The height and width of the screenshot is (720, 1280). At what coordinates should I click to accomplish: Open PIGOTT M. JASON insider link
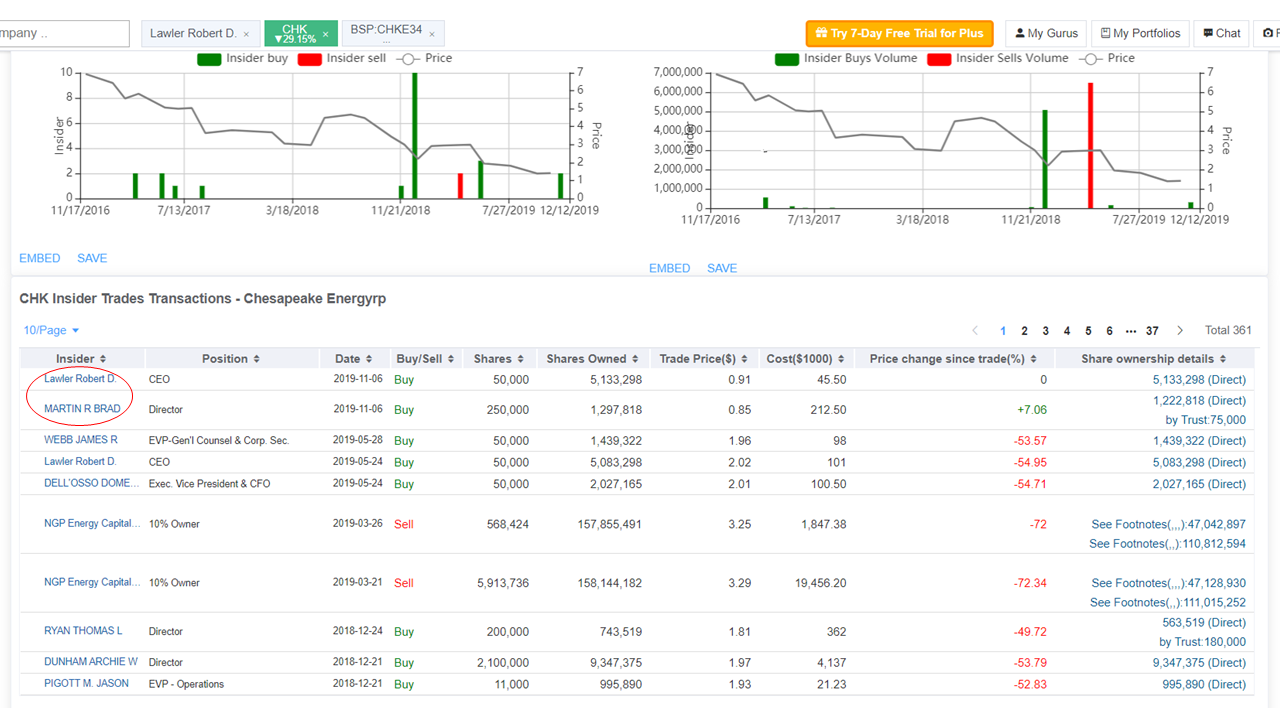coord(86,684)
